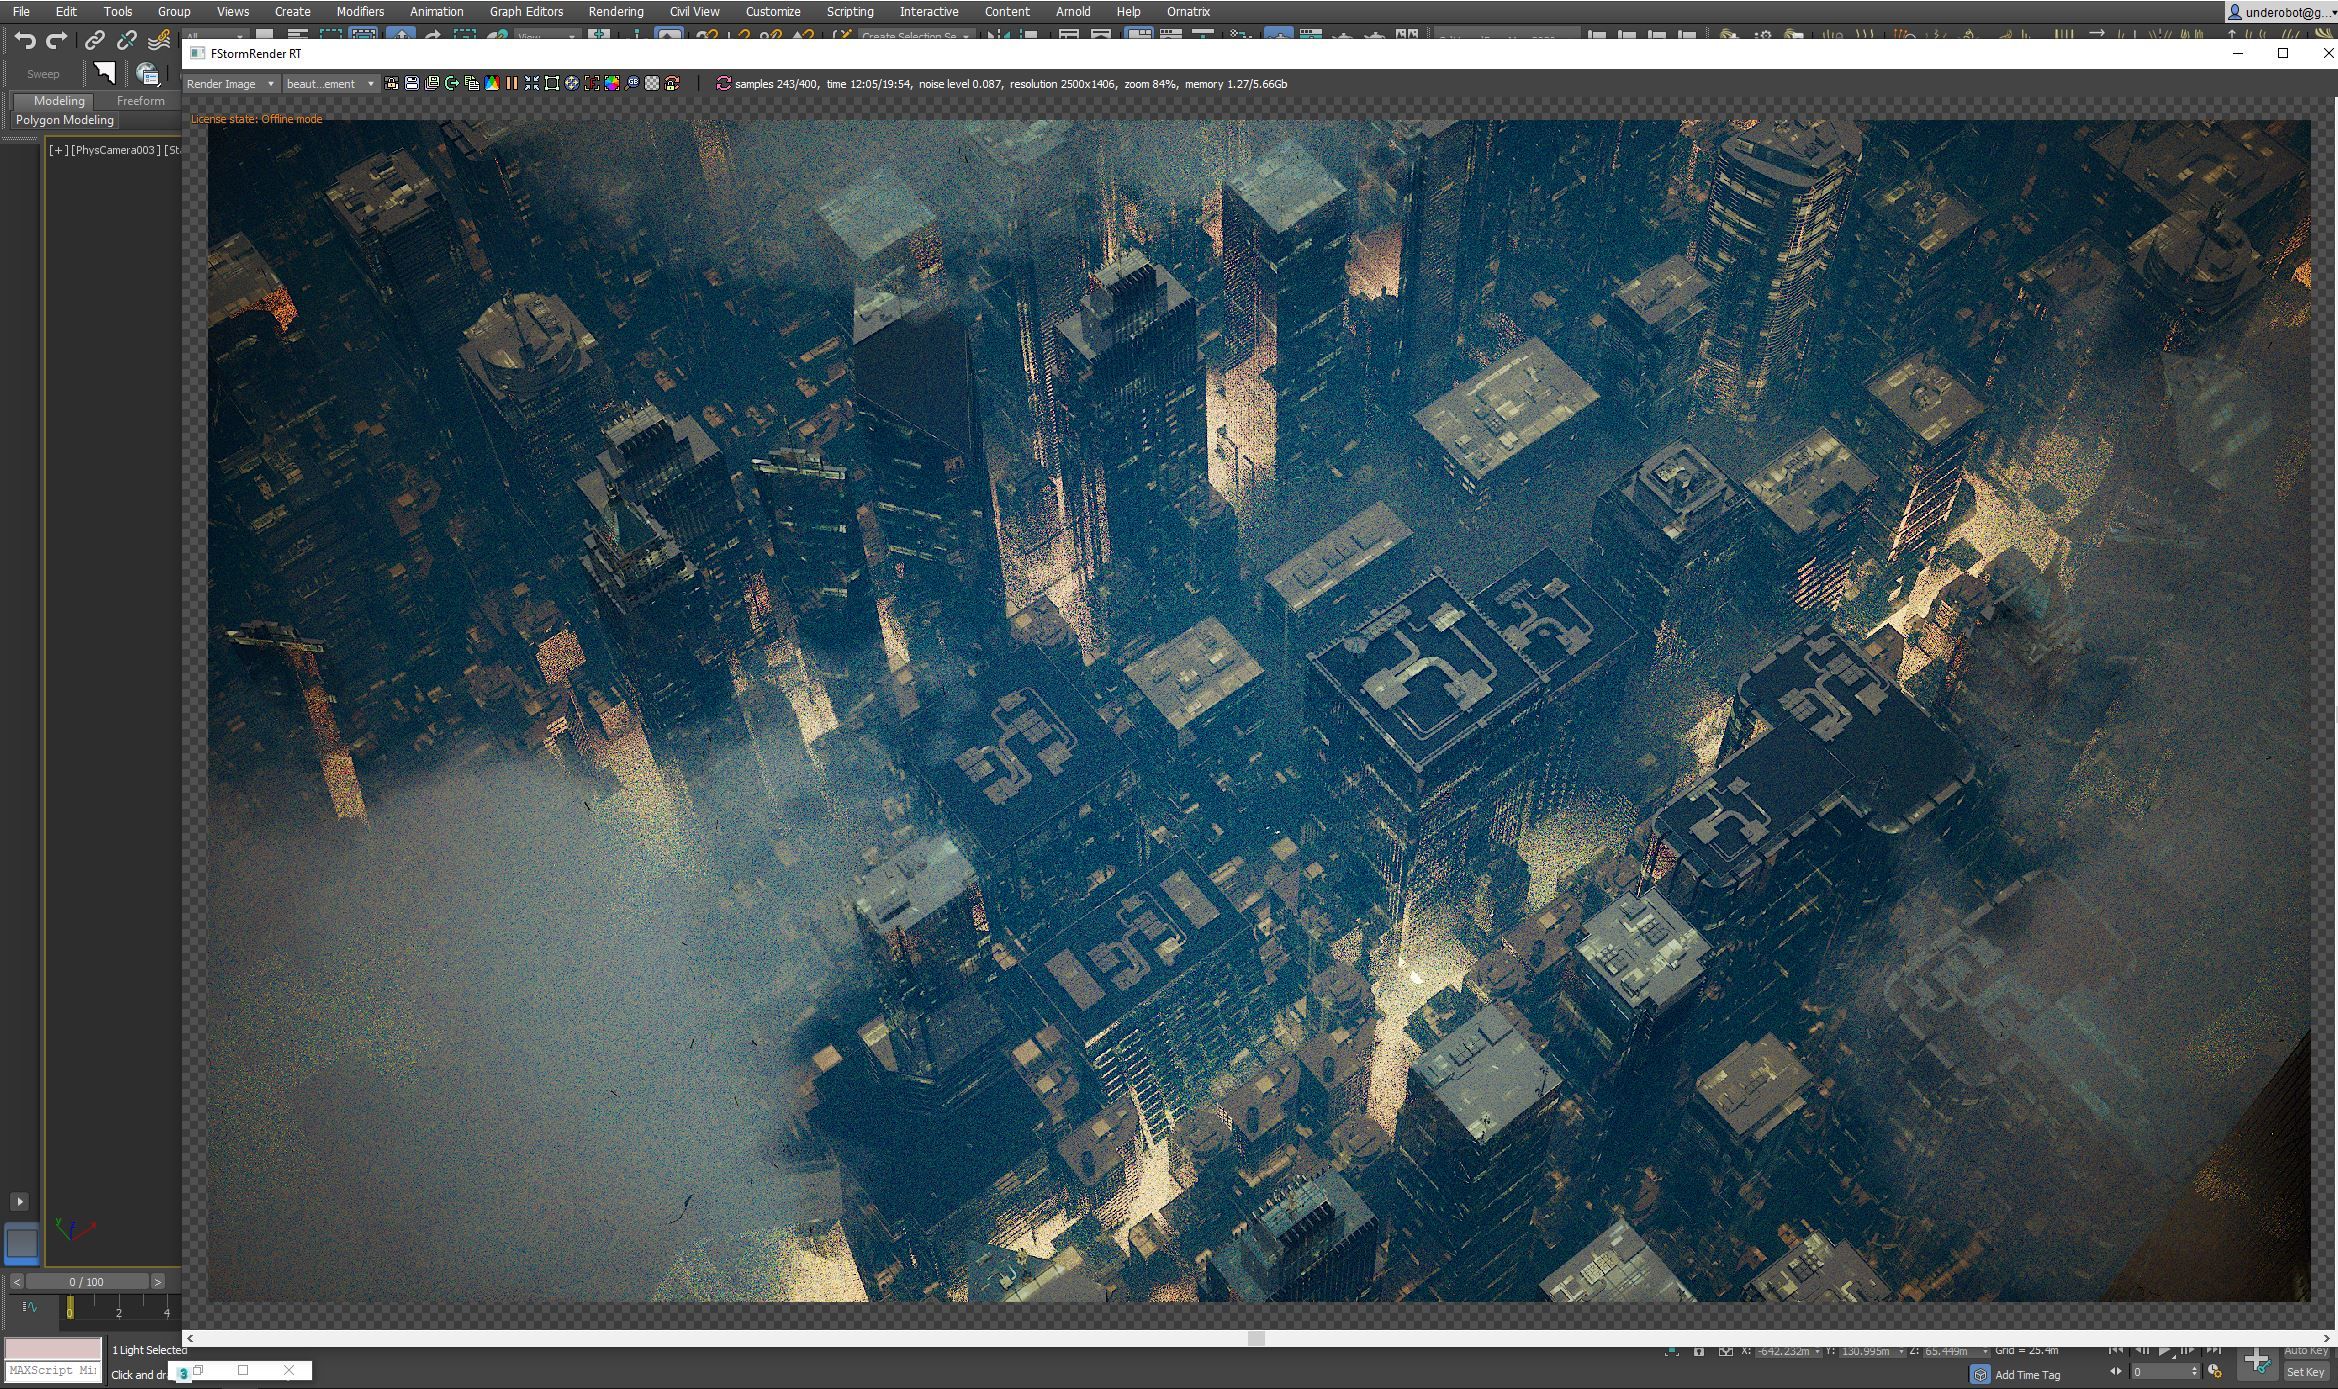The image size is (2338, 1389).
Task: Click Add Time Tag
Action: pos(2026,1375)
